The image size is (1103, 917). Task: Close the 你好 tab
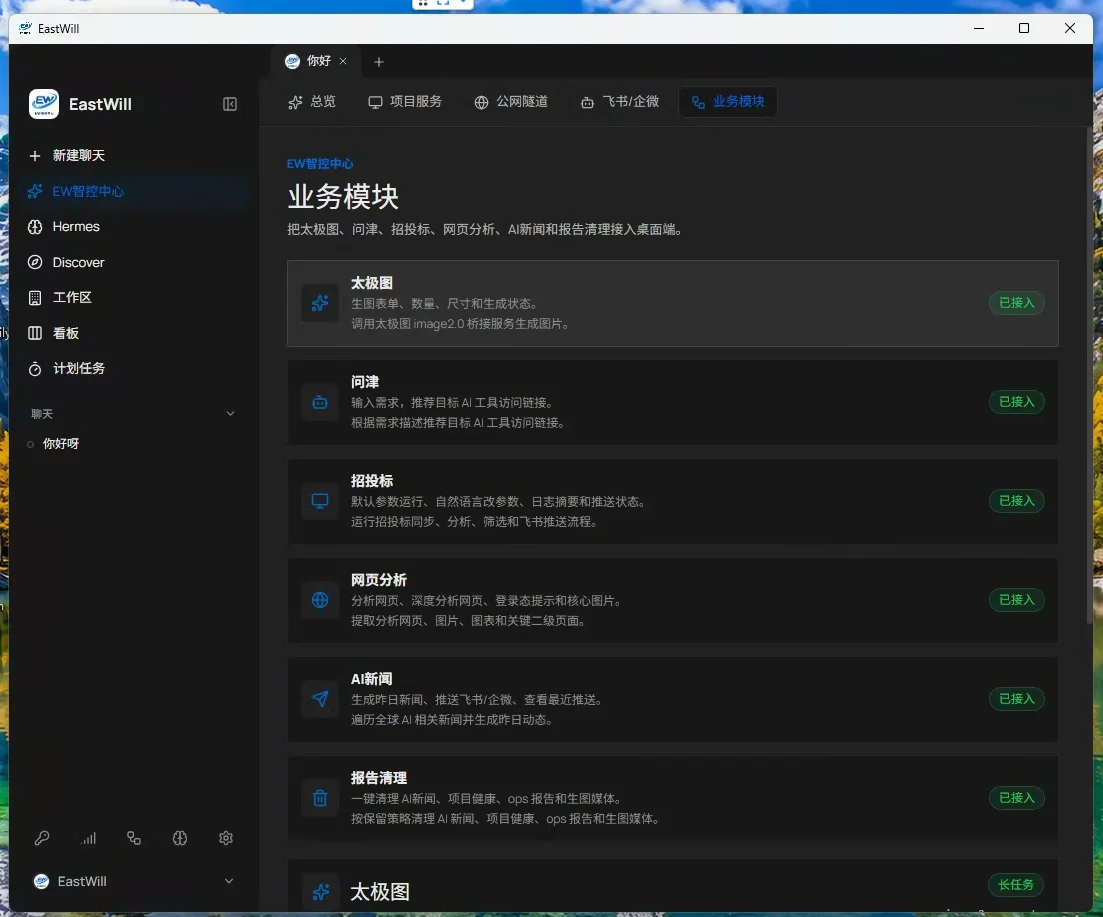[x=343, y=61]
